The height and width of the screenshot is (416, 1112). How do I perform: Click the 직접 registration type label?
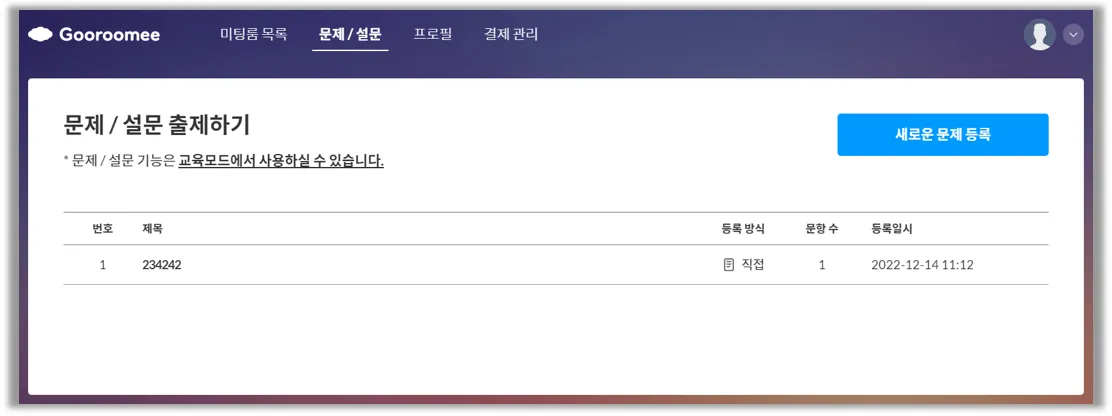pos(752,265)
